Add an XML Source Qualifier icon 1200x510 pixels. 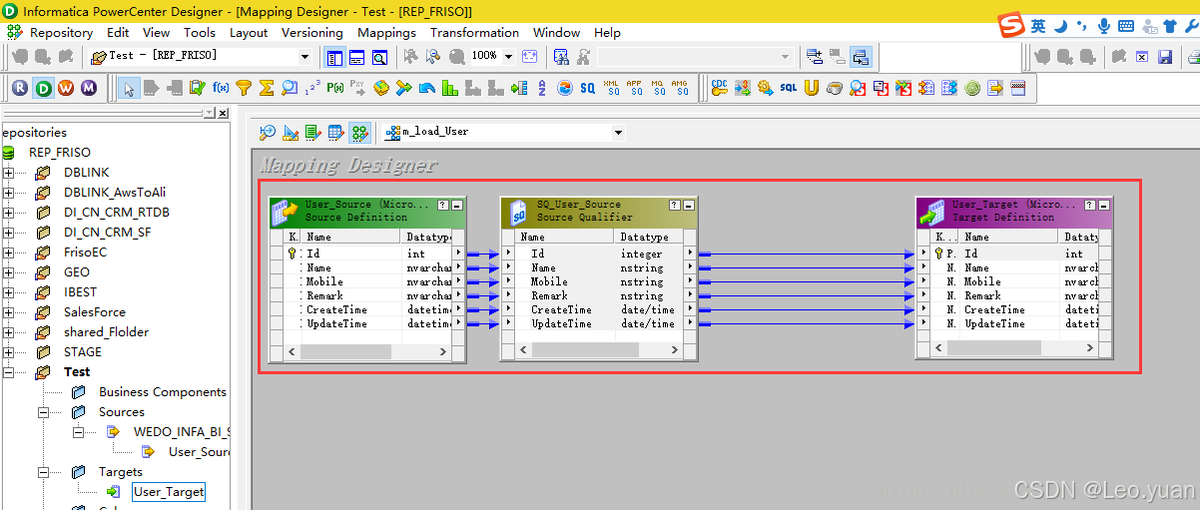[x=611, y=88]
